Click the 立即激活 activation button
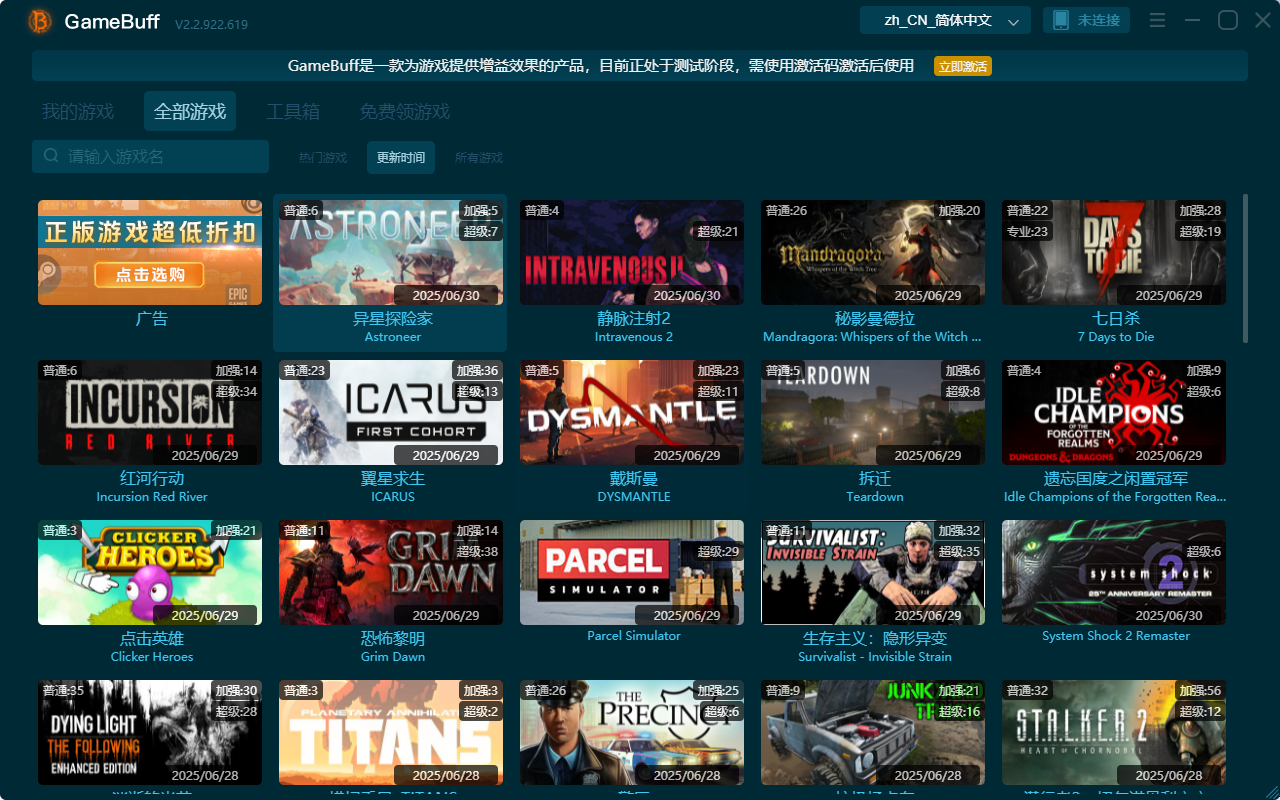1280x800 pixels. point(963,66)
